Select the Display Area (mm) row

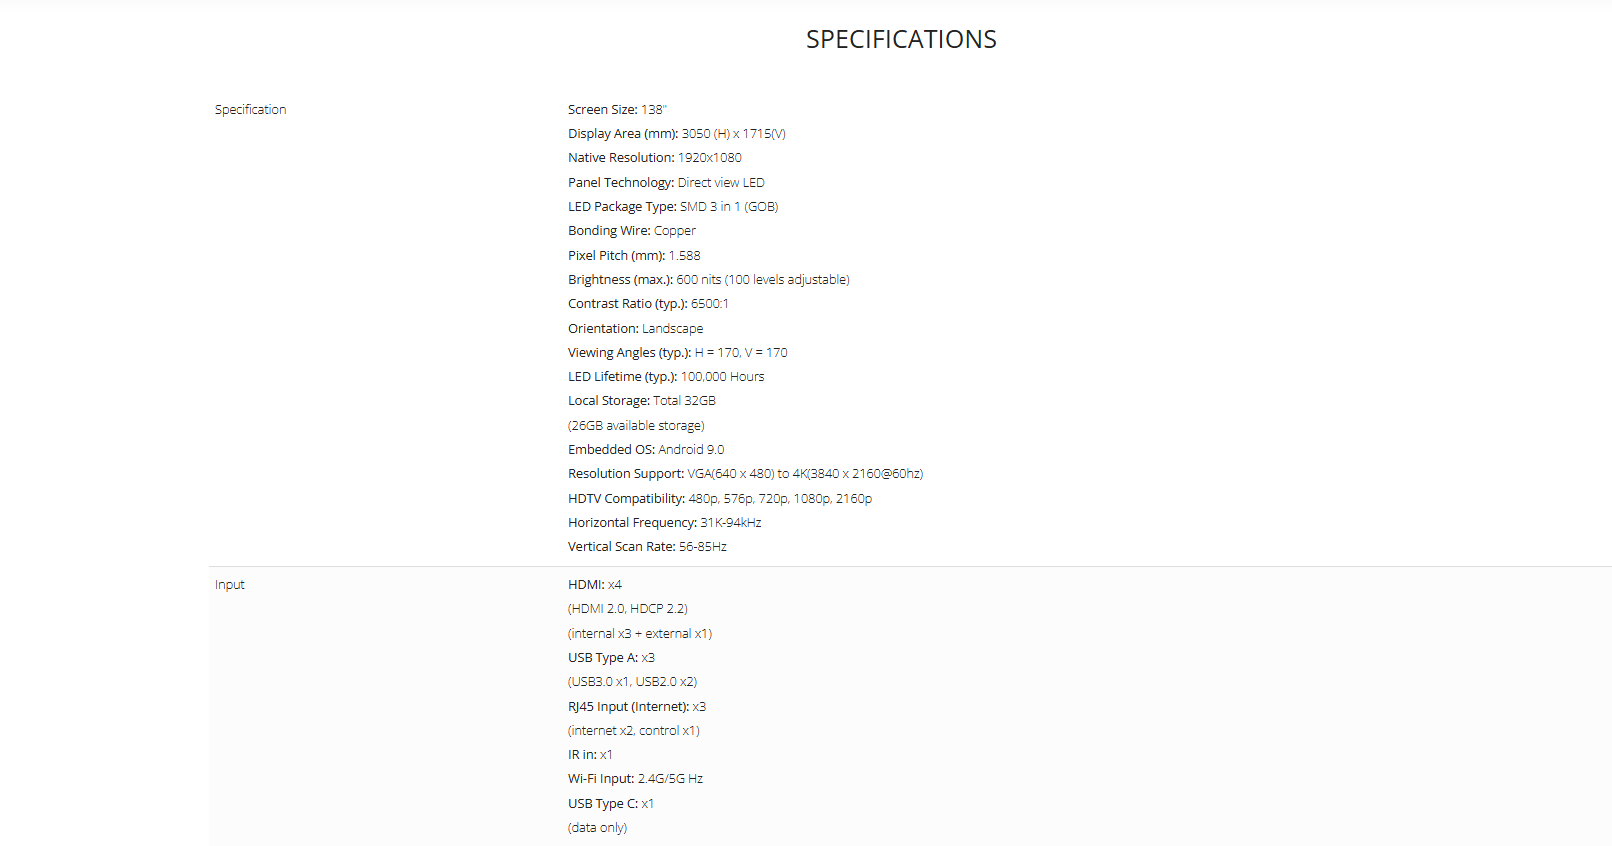[x=676, y=134]
